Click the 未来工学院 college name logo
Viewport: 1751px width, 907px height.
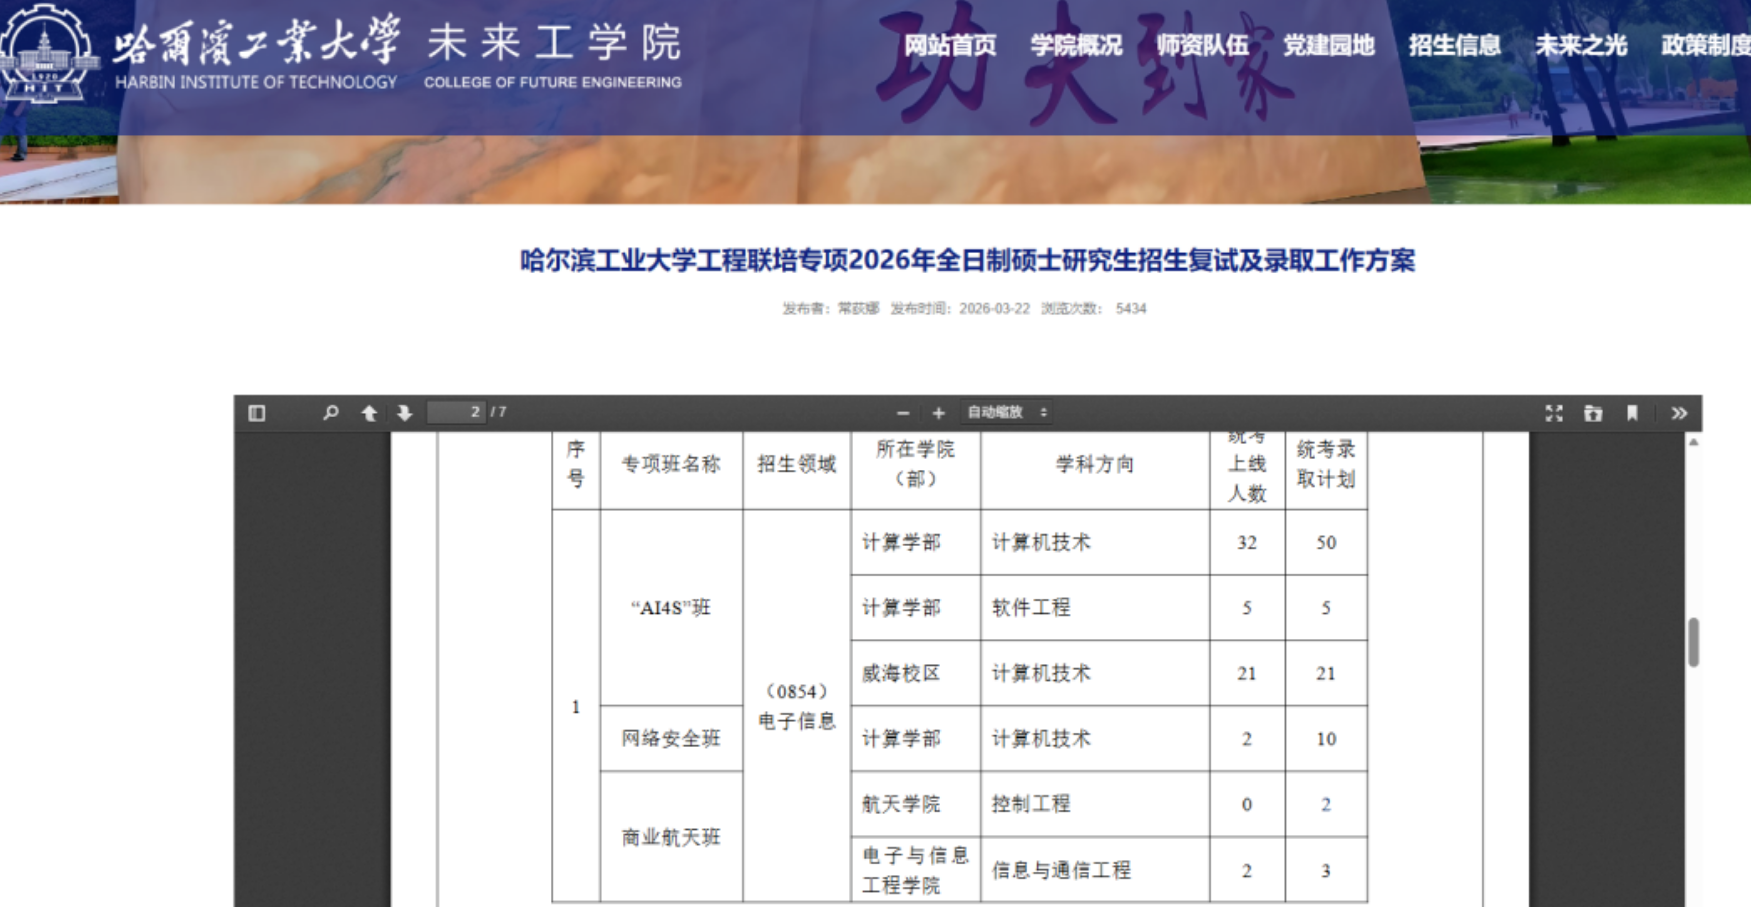point(553,55)
